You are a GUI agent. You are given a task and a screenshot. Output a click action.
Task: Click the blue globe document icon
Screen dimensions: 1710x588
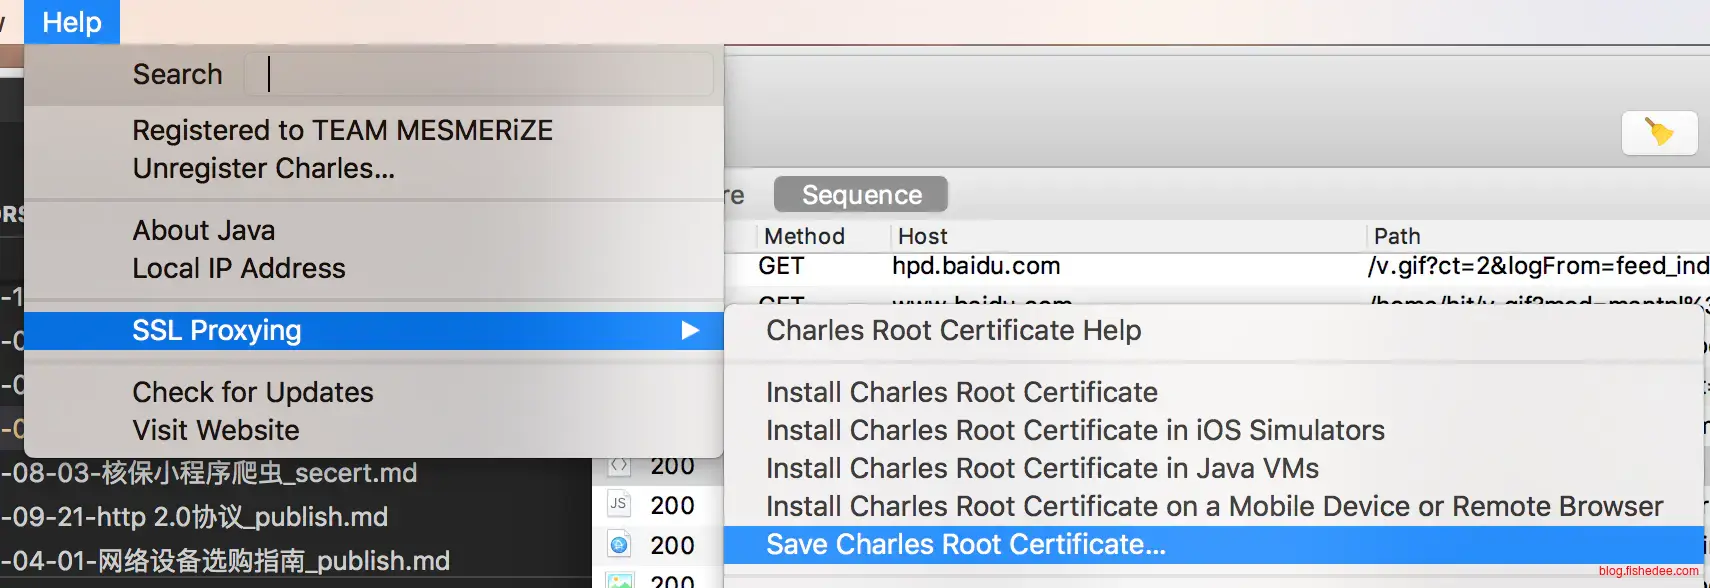619,545
